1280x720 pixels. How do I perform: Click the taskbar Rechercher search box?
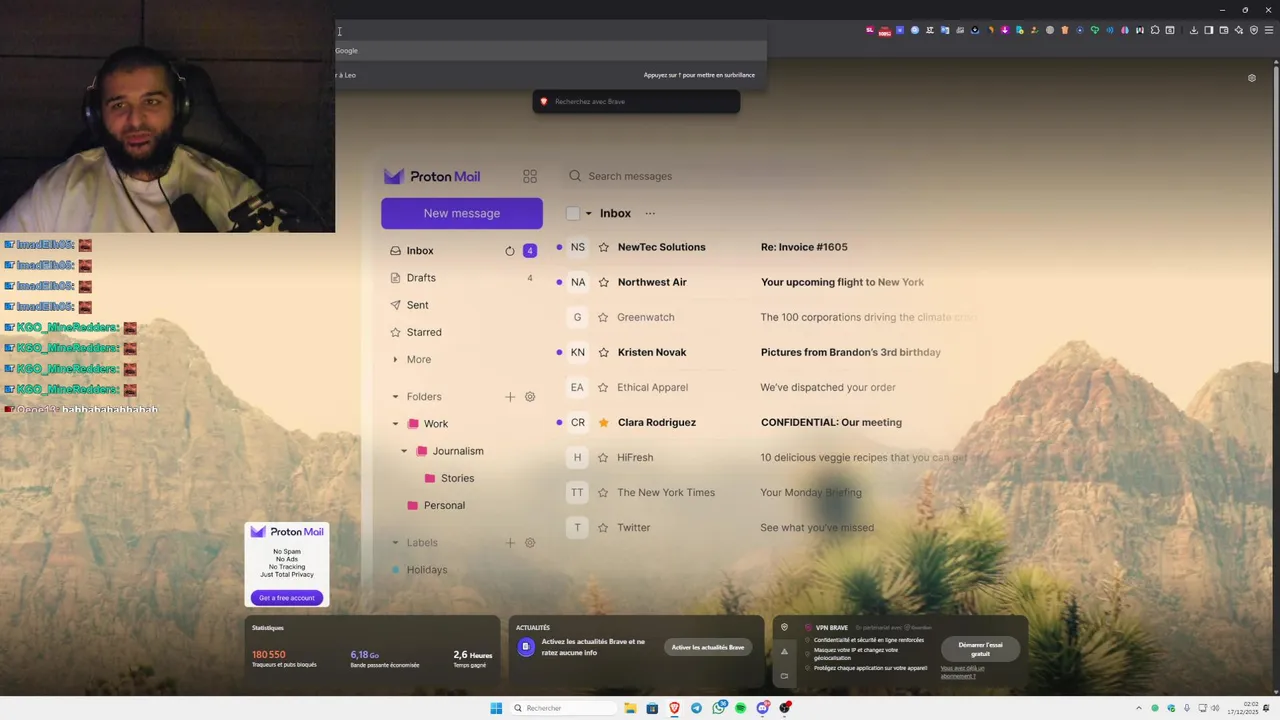tap(562, 708)
